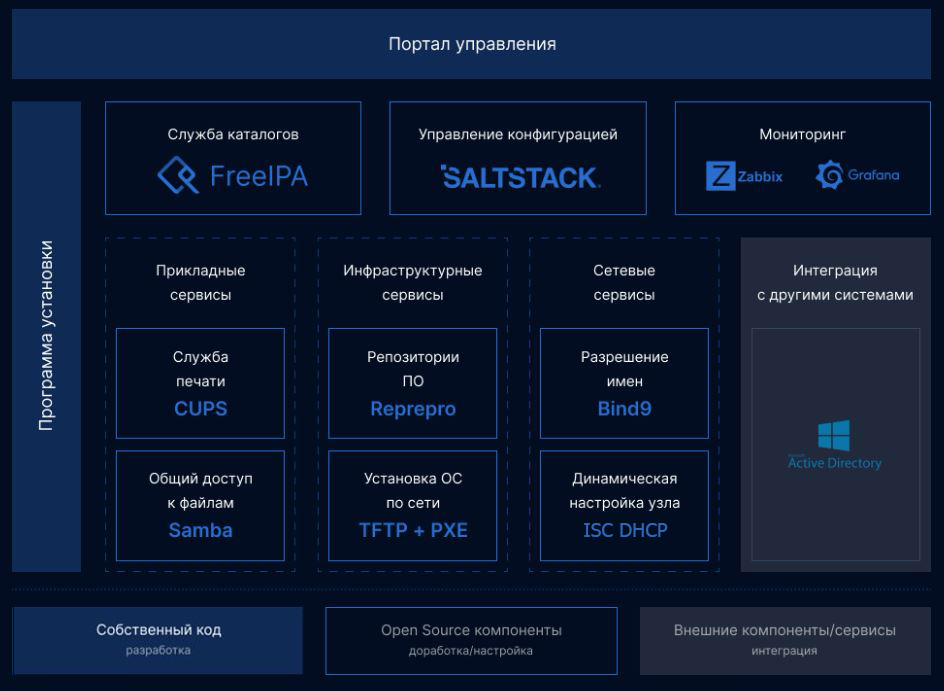
Task: Select the CUPS print service card
Action: point(200,383)
